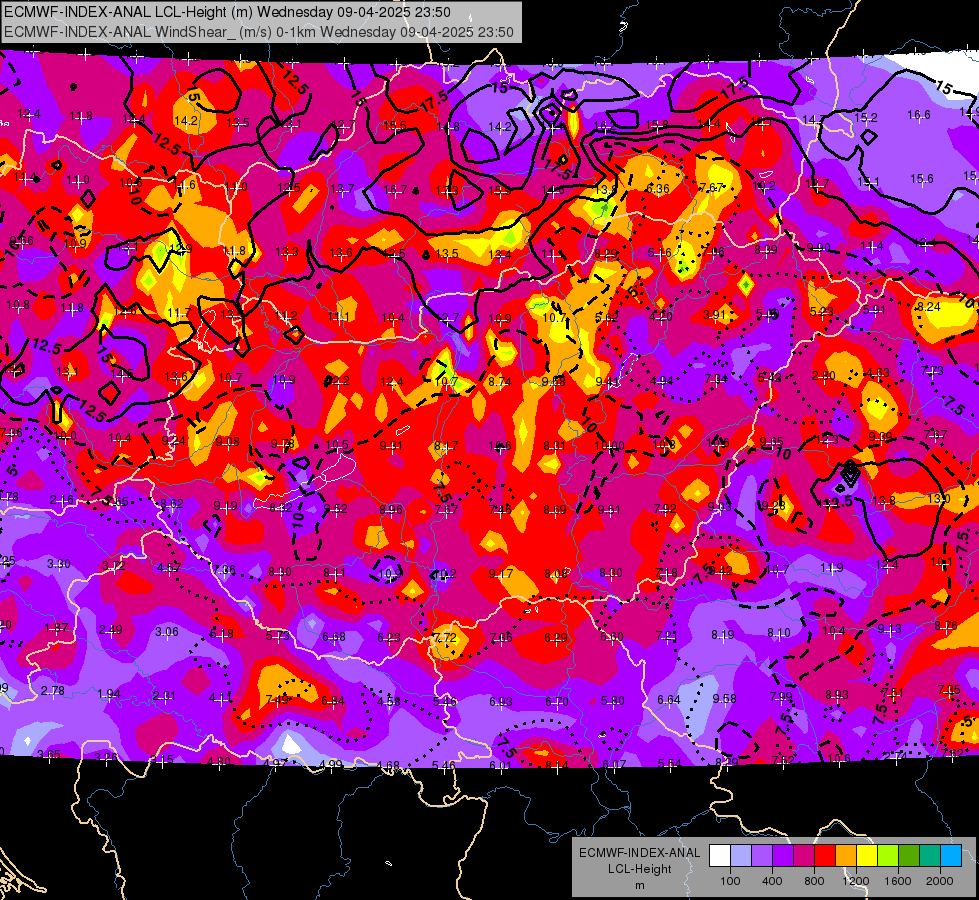Click the legend value 800
Viewport: 979px width, 900px height.
[x=814, y=881]
